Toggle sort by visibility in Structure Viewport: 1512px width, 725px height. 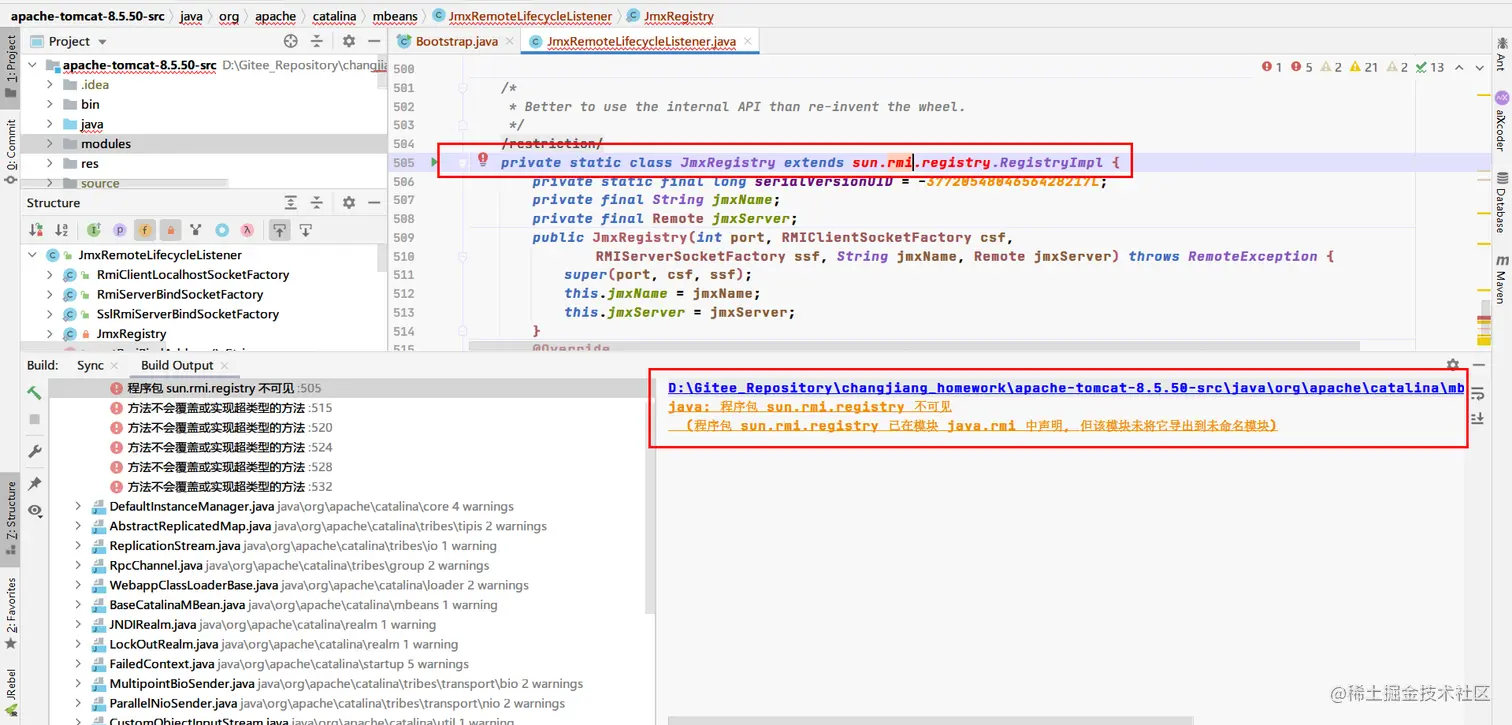point(36,230)
